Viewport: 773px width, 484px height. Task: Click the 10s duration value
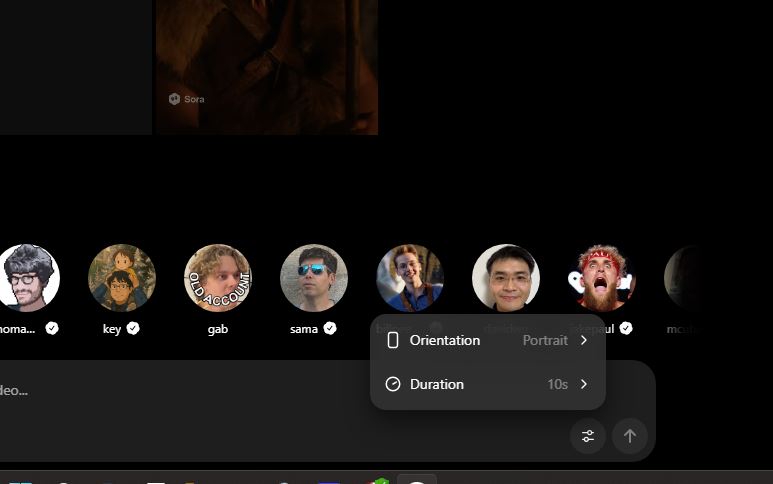[x=557, y=384]
